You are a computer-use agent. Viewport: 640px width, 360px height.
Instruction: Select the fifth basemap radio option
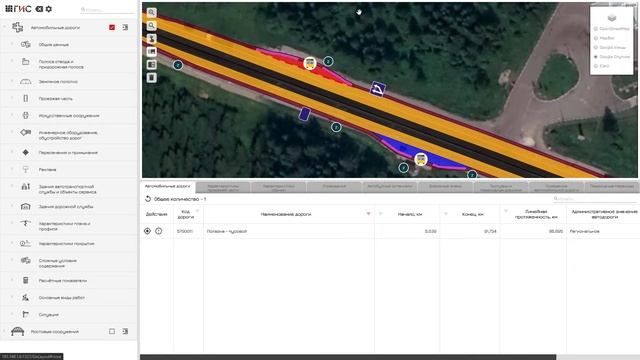tap(596, 66)
